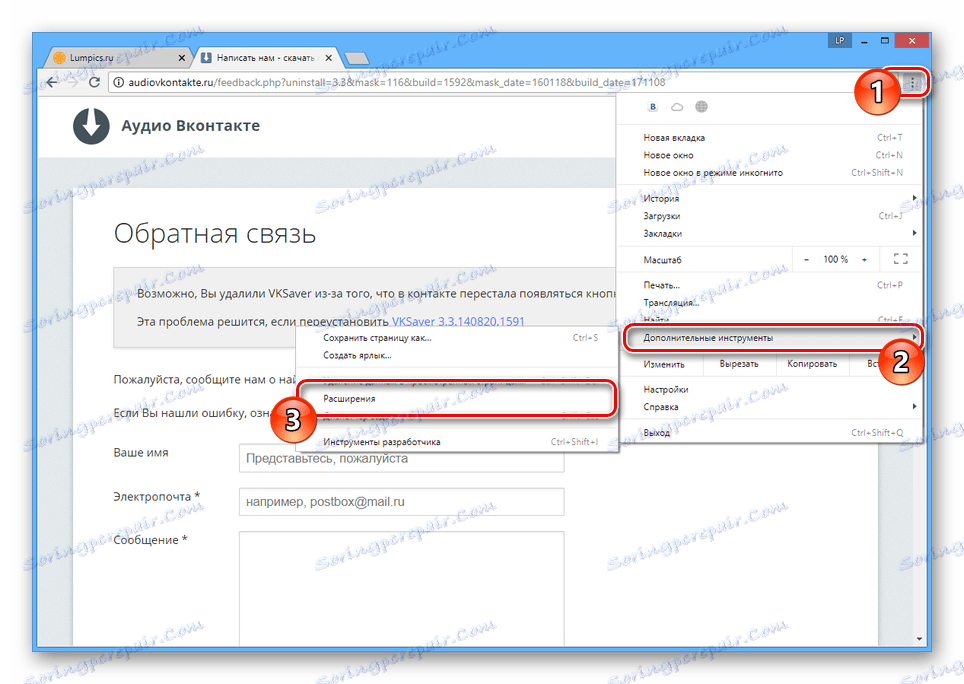This screenshot has height=684, width=964.
Task: Increase zoom with the plus button
Action: click(864, 259)
